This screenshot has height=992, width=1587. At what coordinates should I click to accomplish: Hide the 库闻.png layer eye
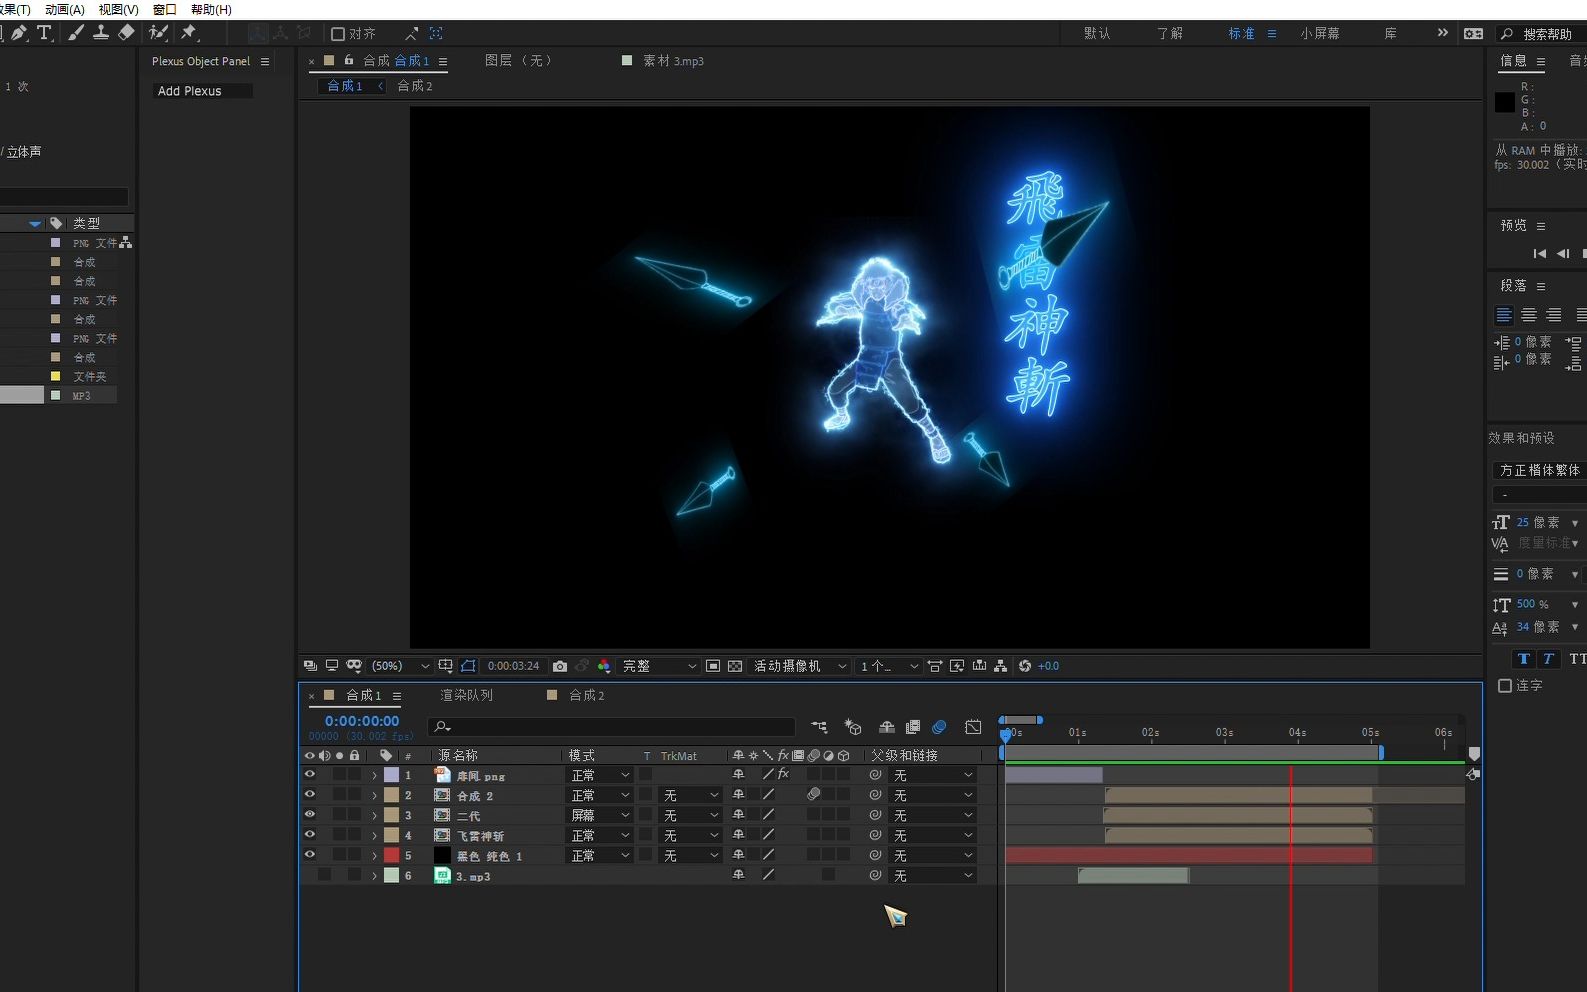click(309, 775)
